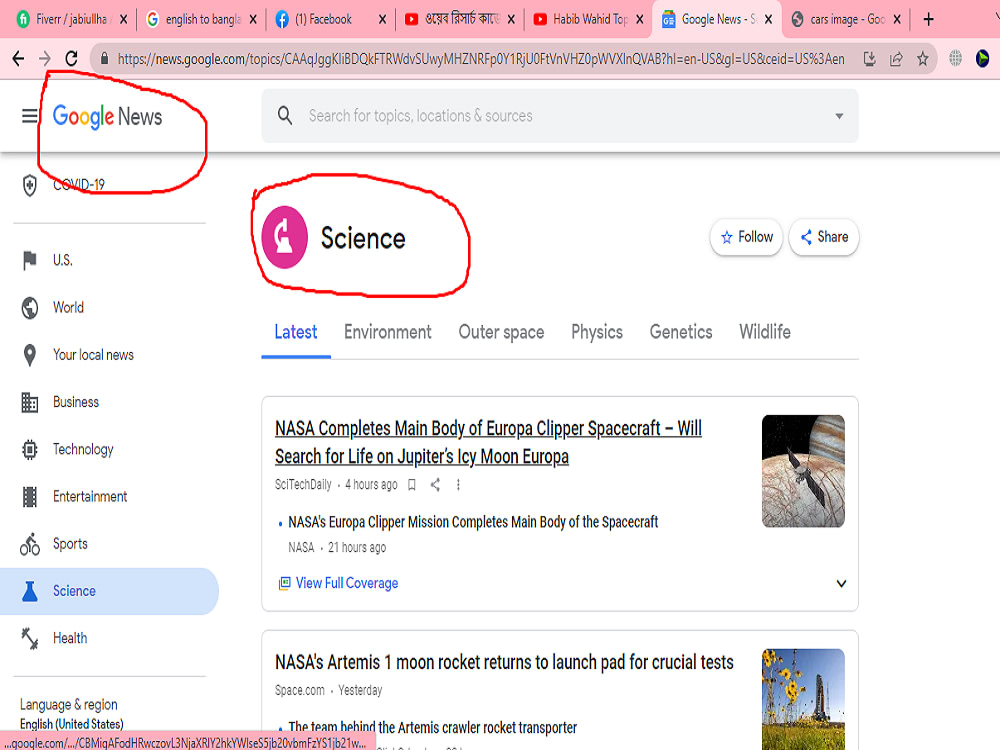Open the NASA Europa Clipper headline
Screen dimensions: 1000x750
tap(488, 442)
